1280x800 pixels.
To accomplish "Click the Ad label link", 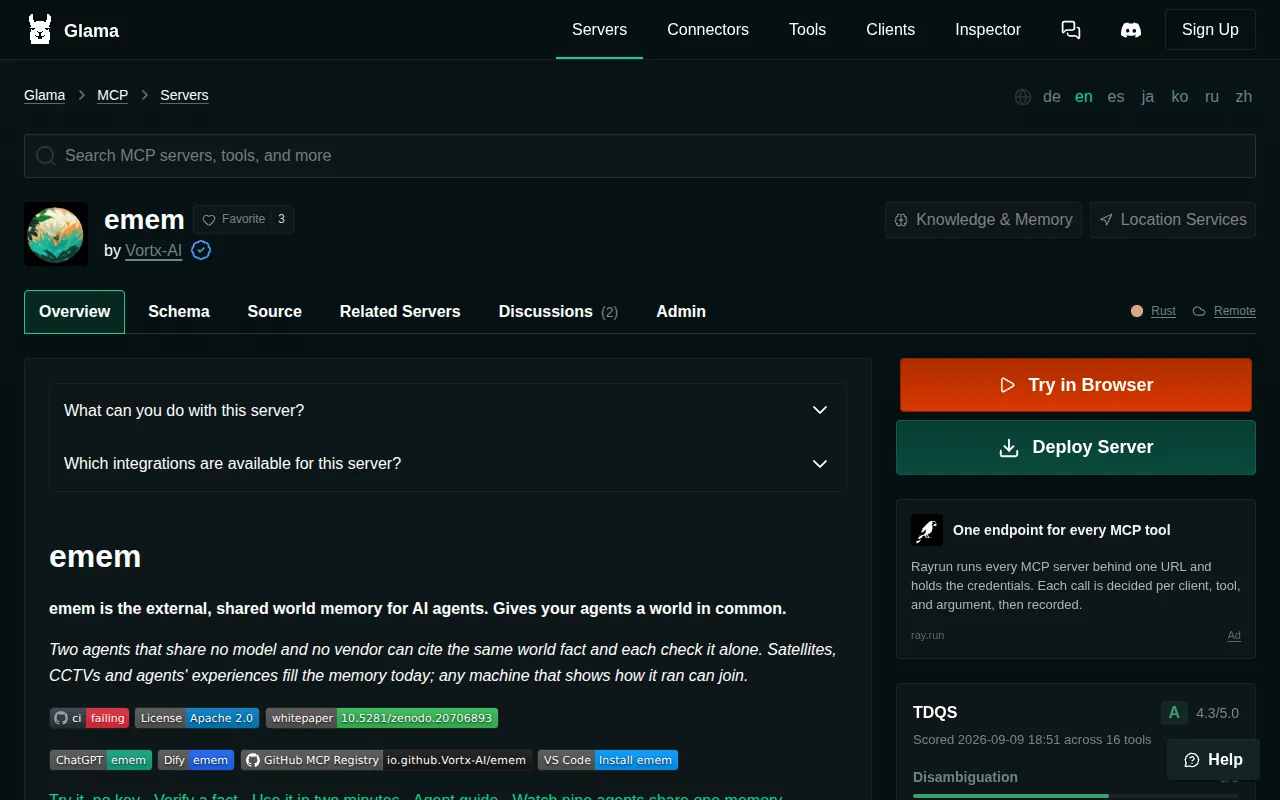I will (x=1234, y=636).
